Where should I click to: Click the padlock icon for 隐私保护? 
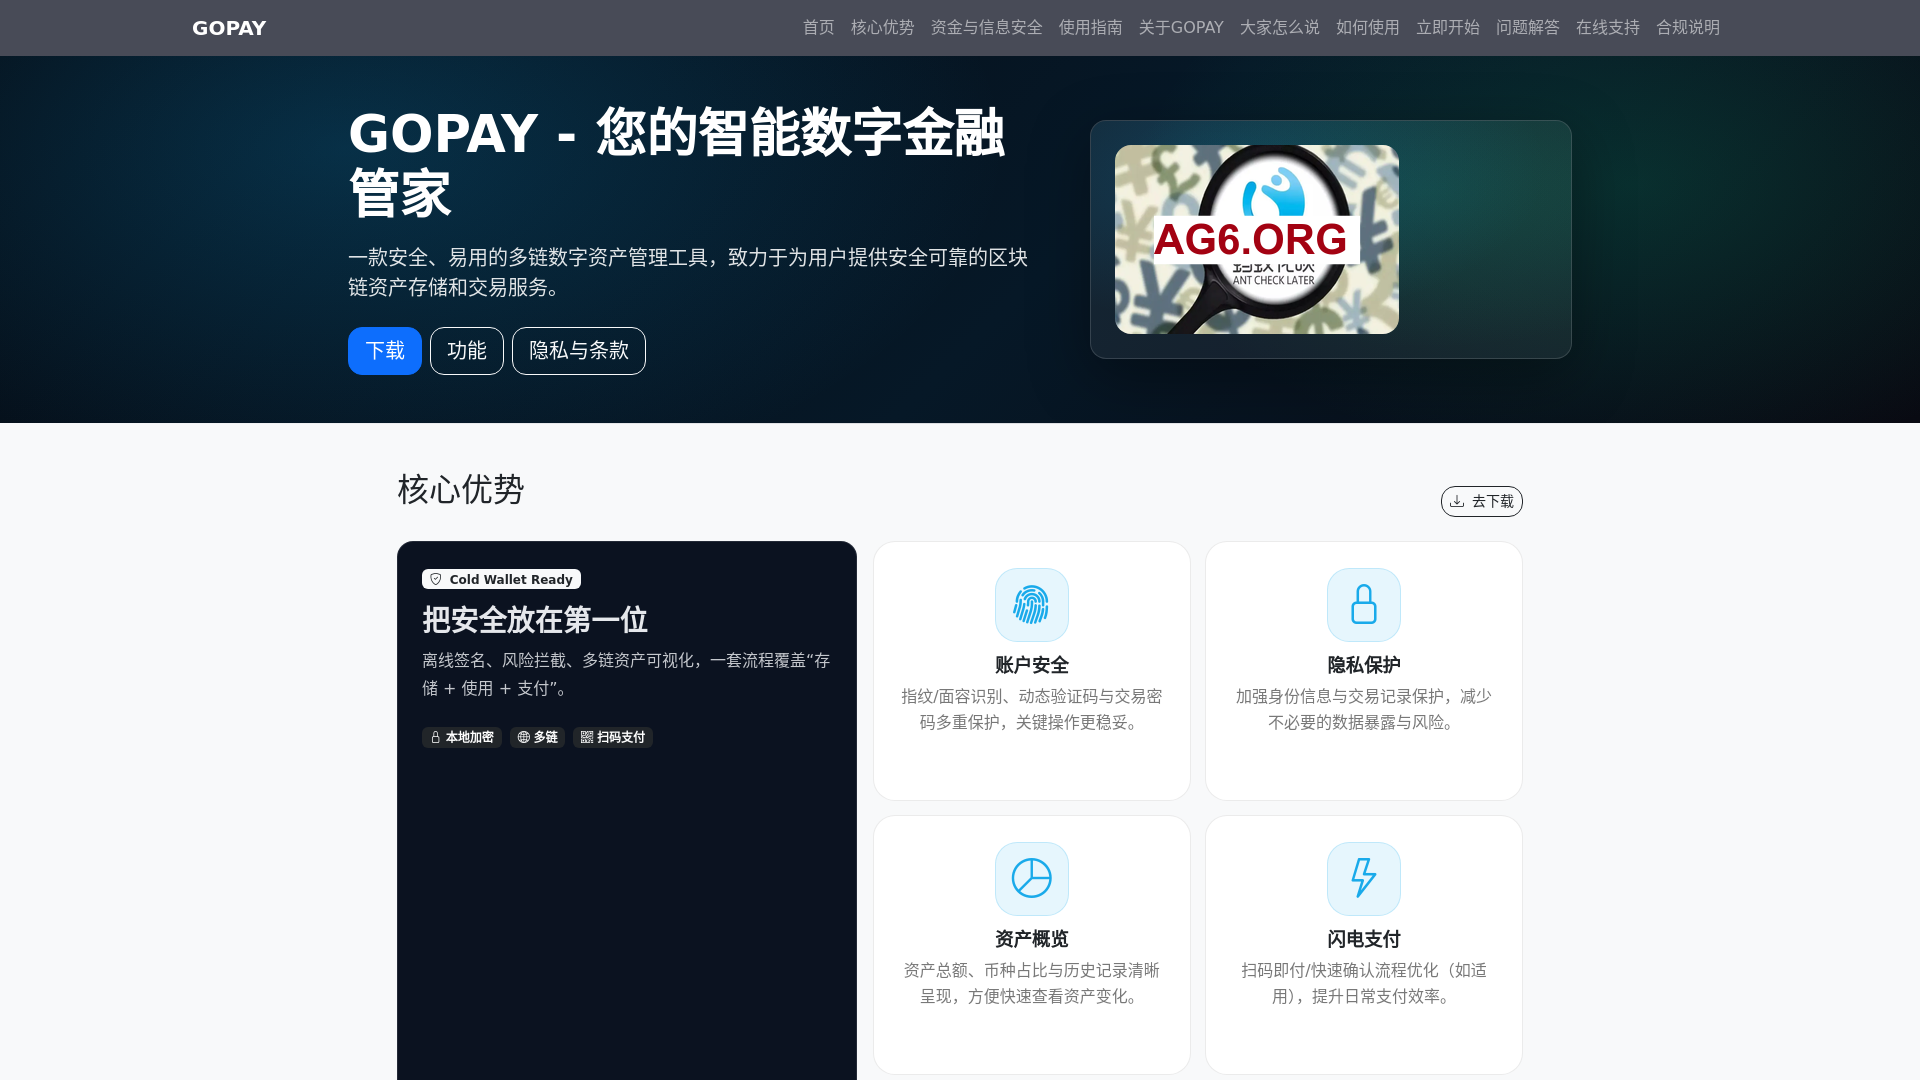pyautogui.click(x=1363, y=605)
